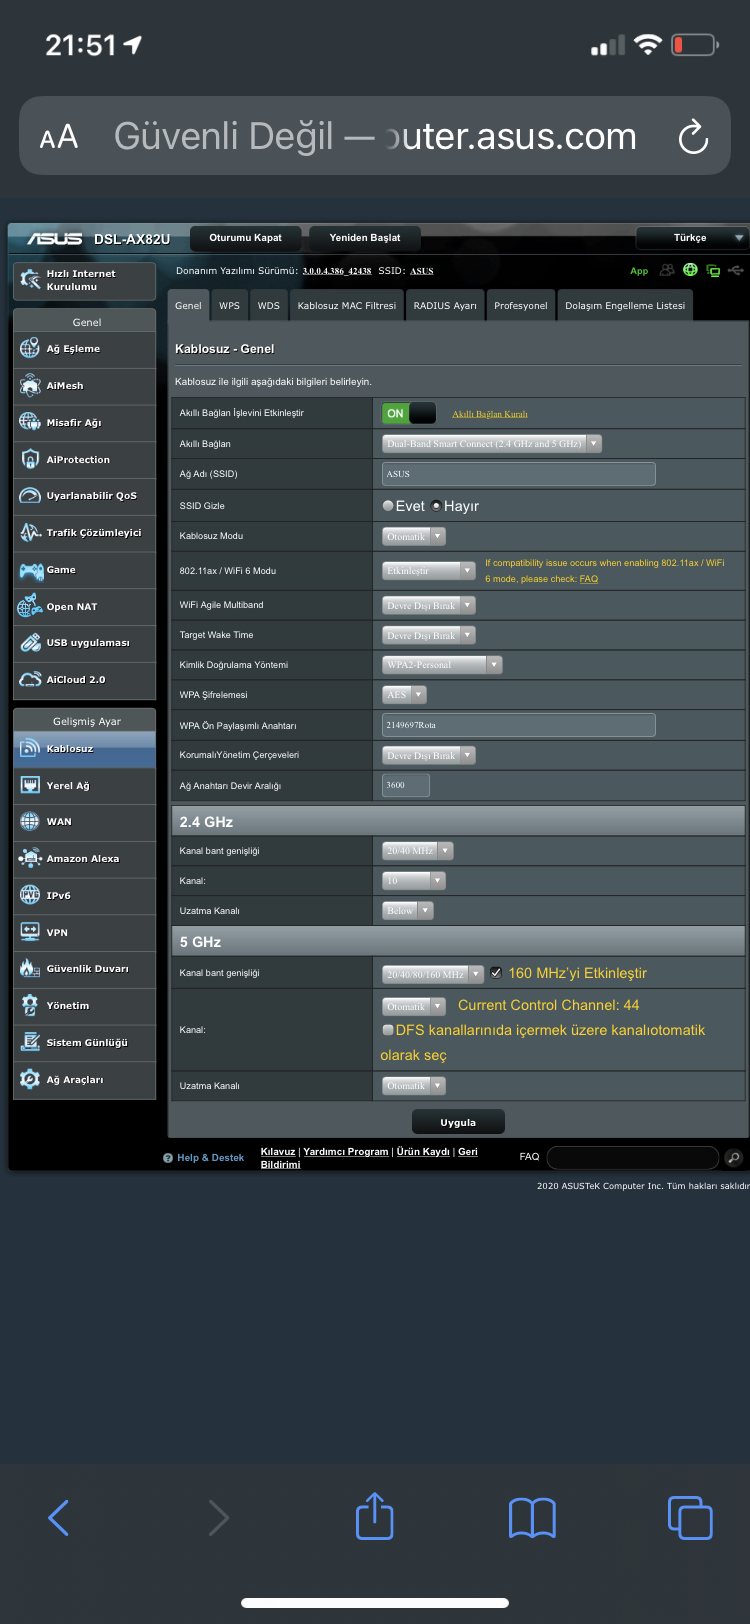Open the Akıllı Bağlan Dual-Band dropdown
This screenshot has height=1624, width=750.
492,443
